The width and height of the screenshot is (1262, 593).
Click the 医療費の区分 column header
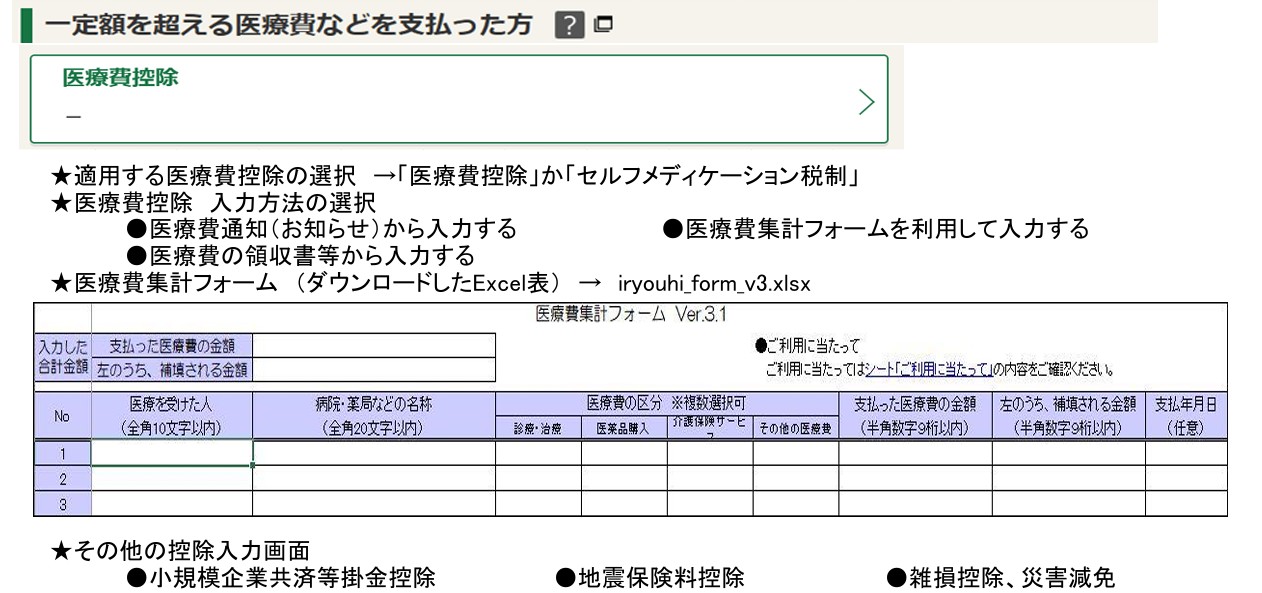[666, 404]
